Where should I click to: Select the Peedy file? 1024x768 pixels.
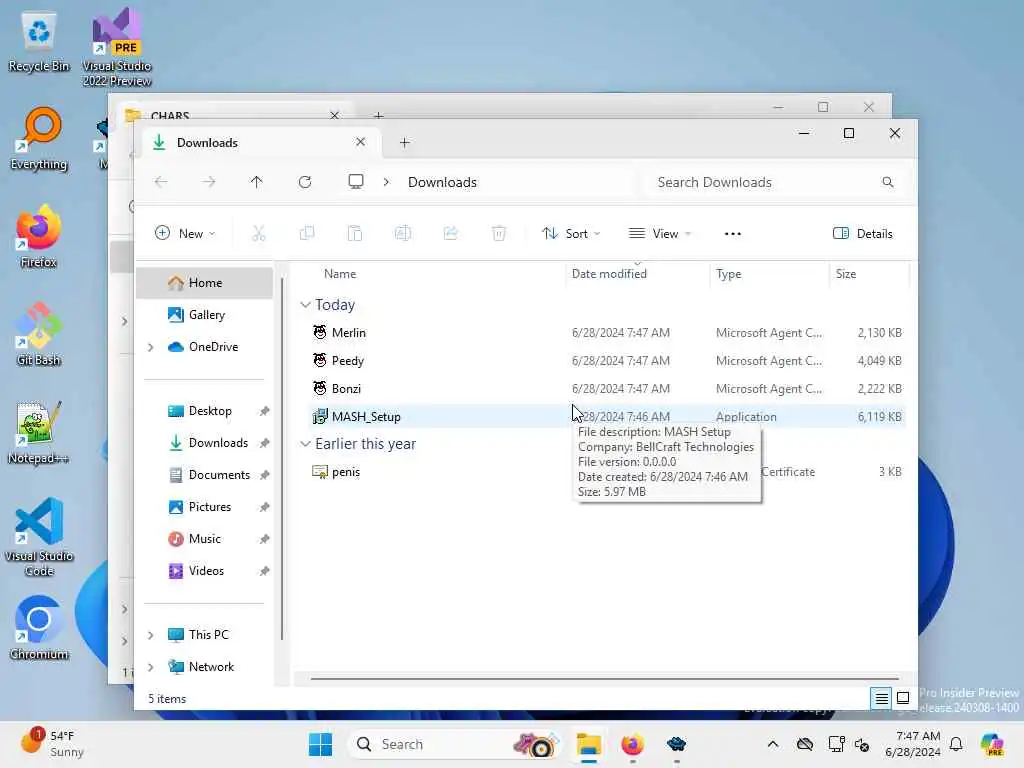606,361
